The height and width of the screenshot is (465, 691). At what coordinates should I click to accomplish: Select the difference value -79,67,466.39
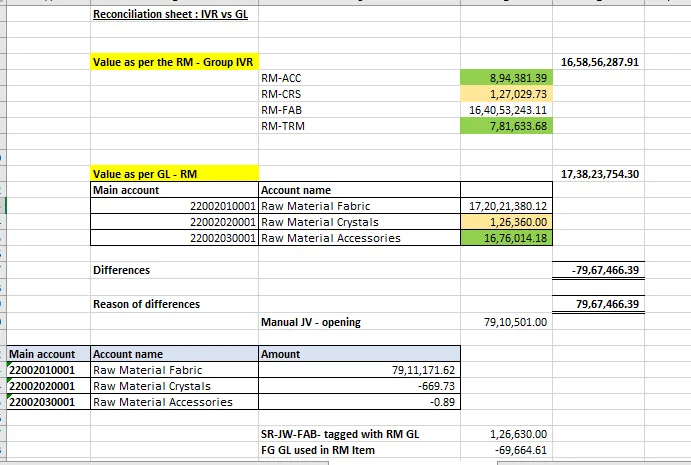coord(598,270)
